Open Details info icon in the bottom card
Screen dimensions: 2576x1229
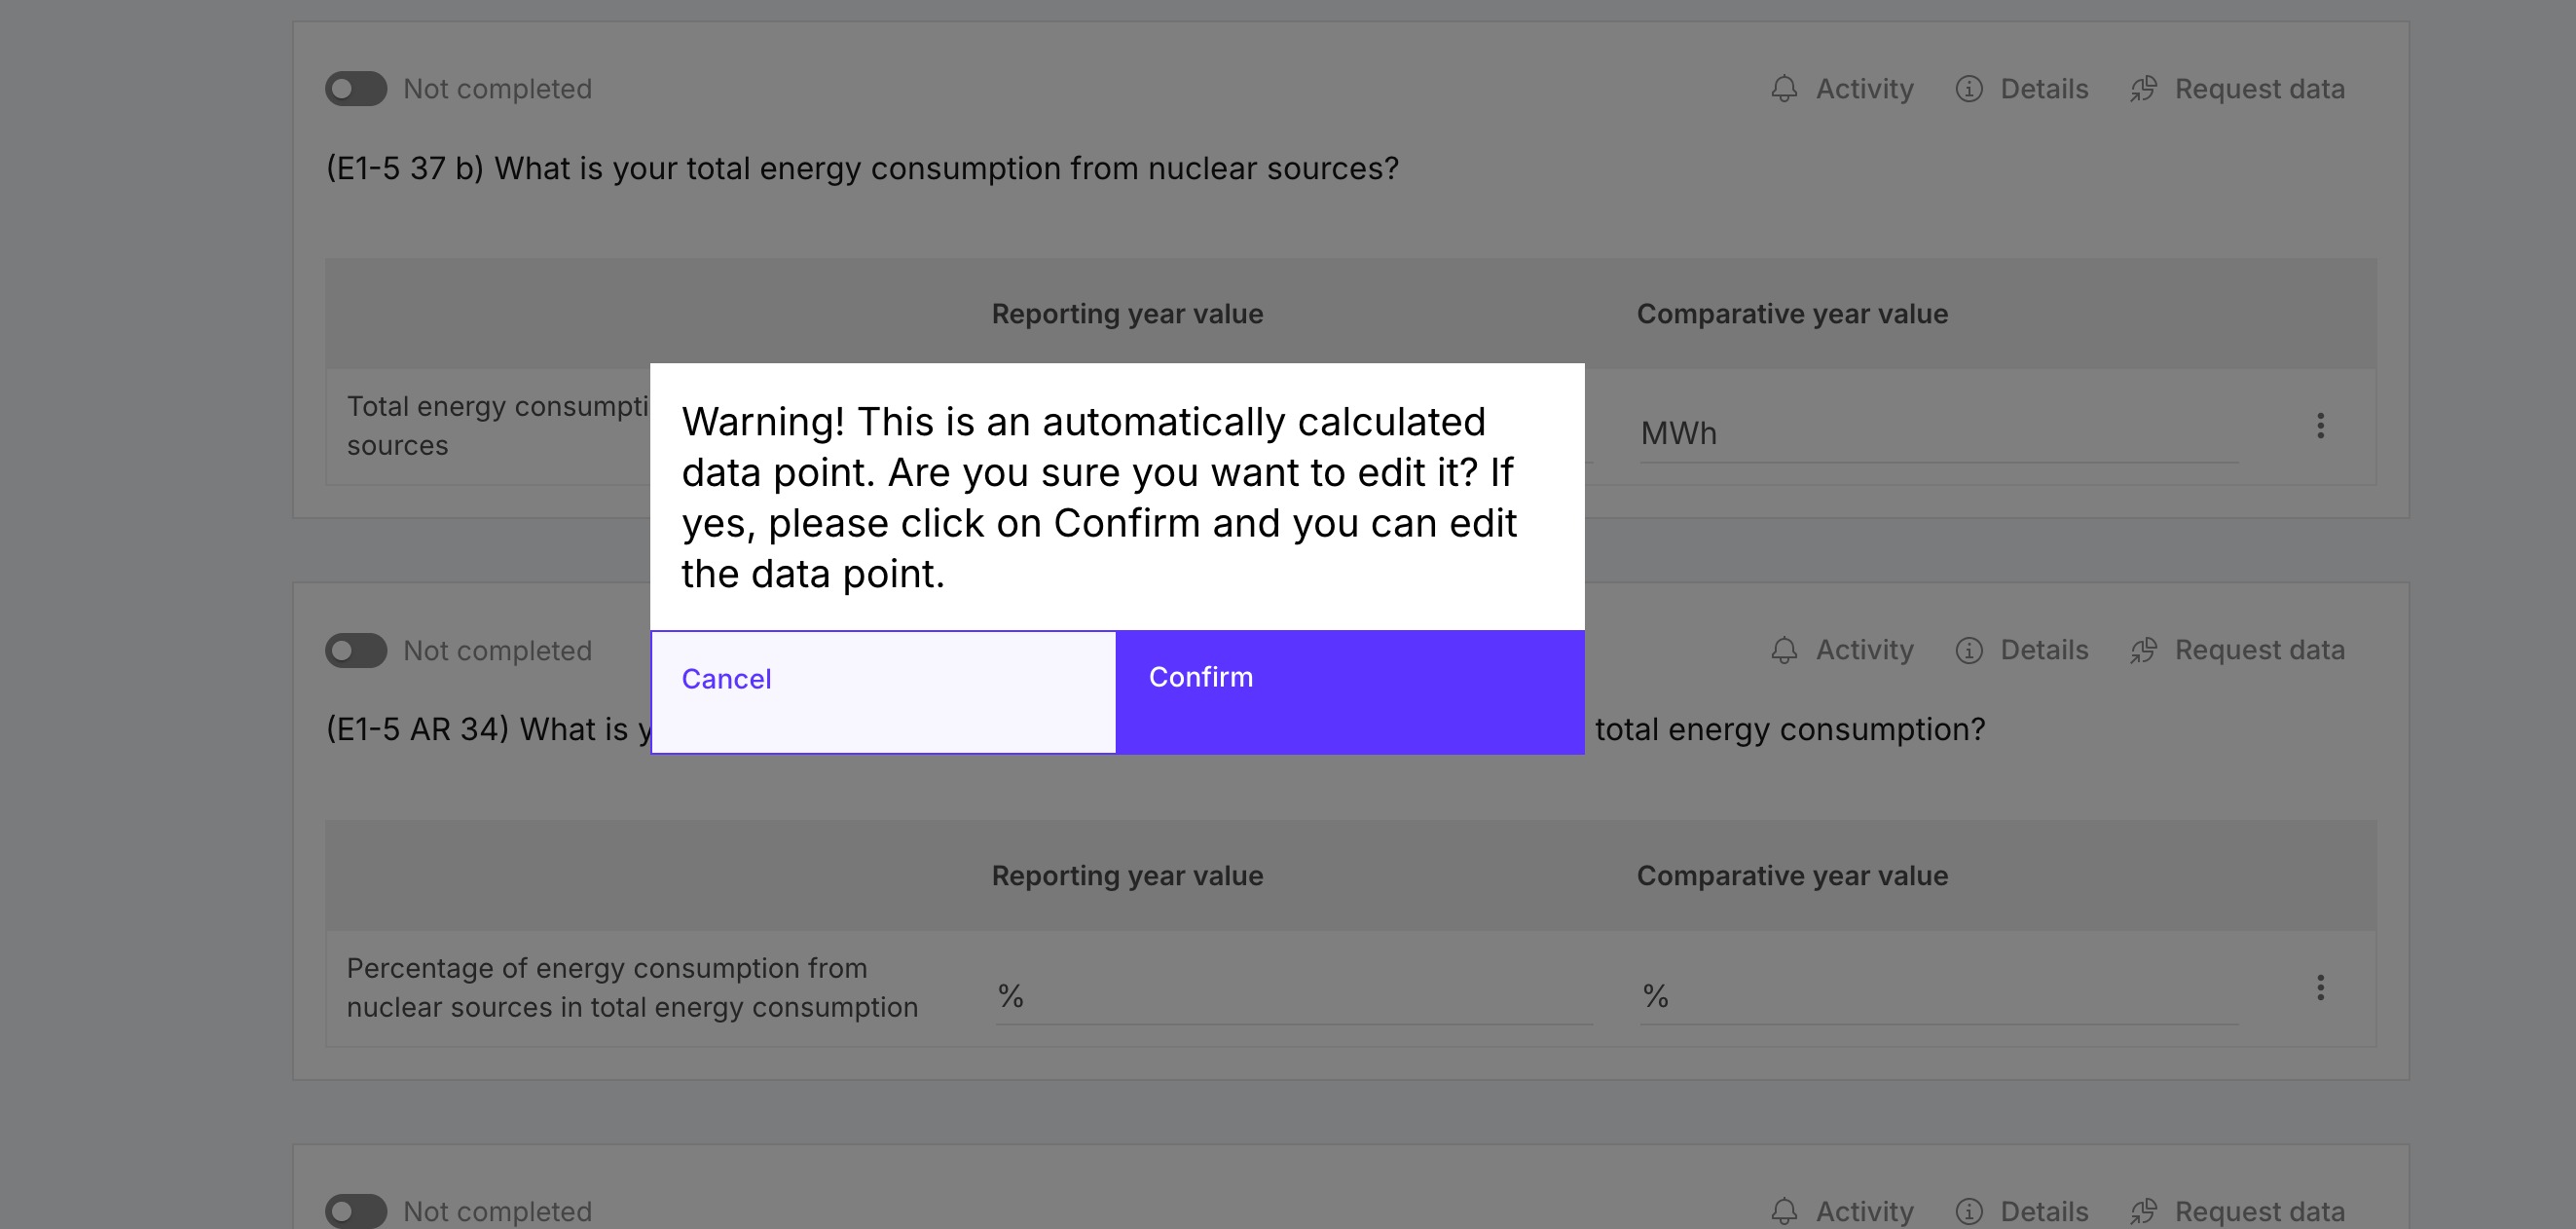(x=1968, y=1211)
